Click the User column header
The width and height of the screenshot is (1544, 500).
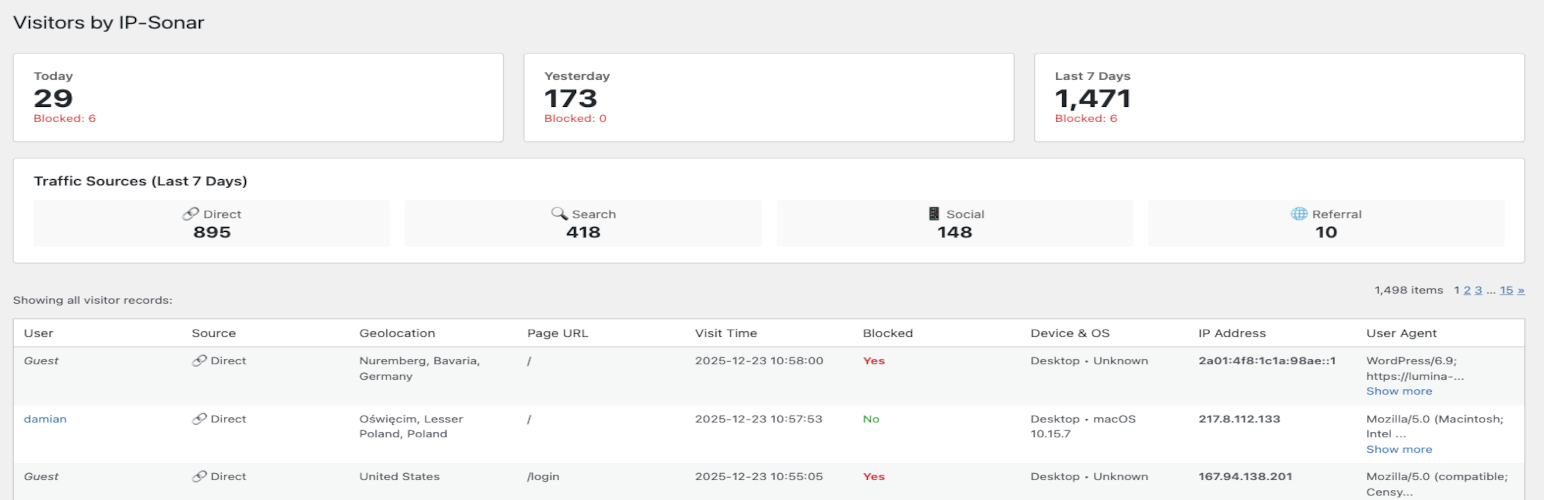click(39, 333)
